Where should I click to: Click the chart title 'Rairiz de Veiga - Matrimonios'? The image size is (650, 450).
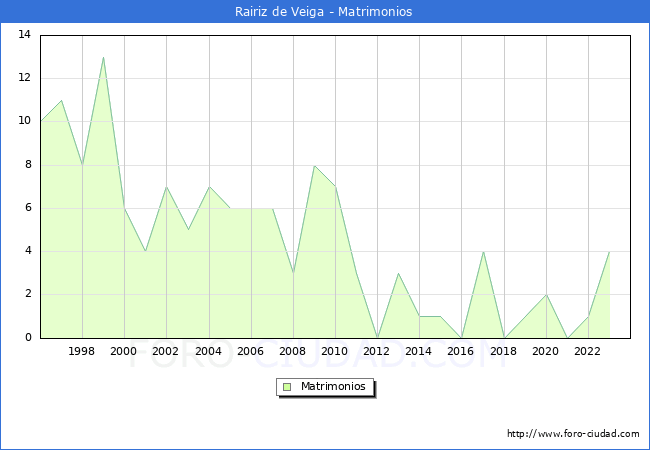click(x=323, y=12)
